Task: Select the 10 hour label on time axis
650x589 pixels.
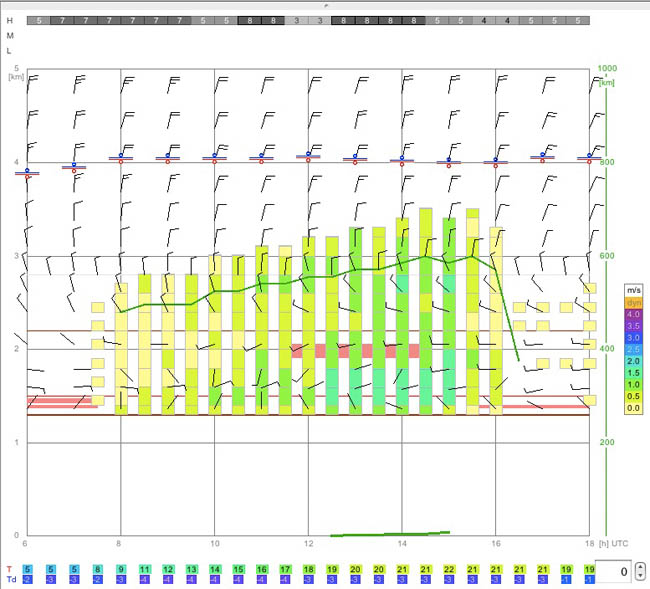Action: click(214, 544)
